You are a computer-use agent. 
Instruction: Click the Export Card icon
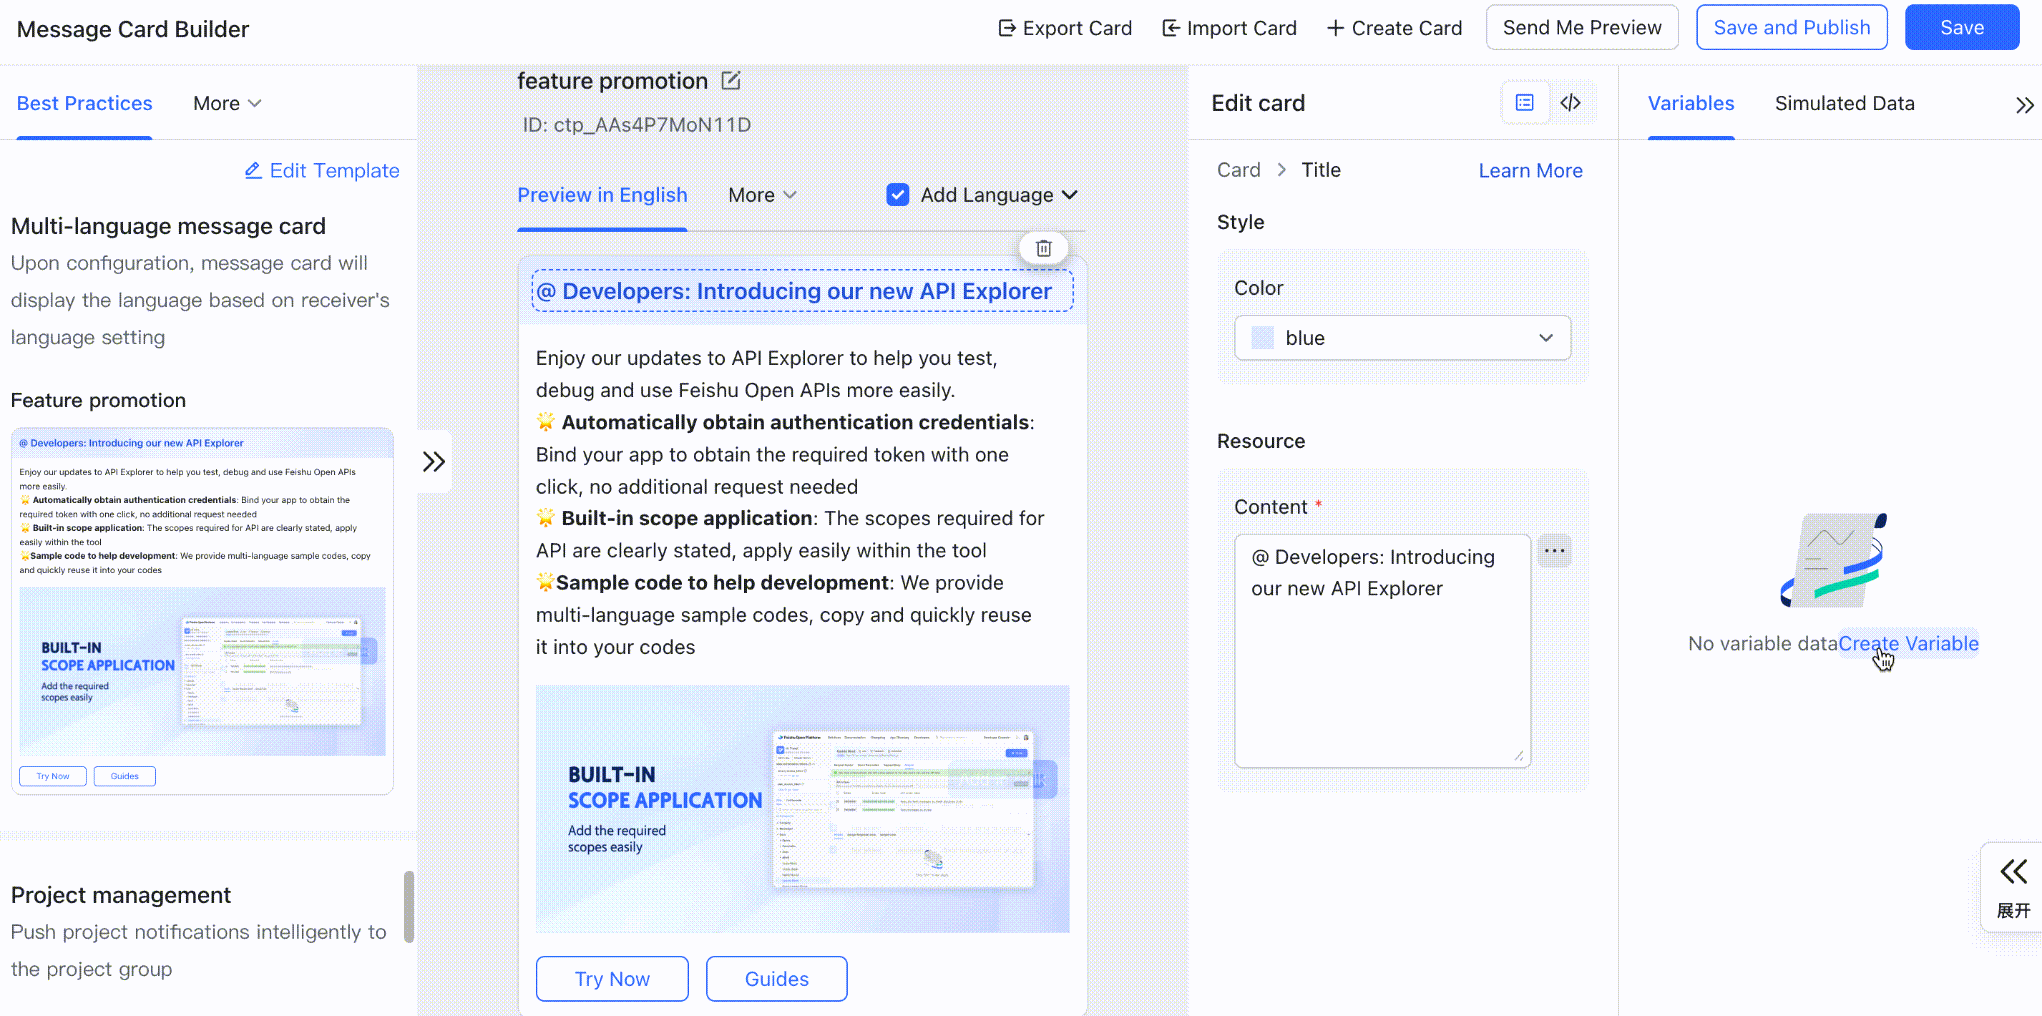pyautogui.click(x=1006, y=28)
